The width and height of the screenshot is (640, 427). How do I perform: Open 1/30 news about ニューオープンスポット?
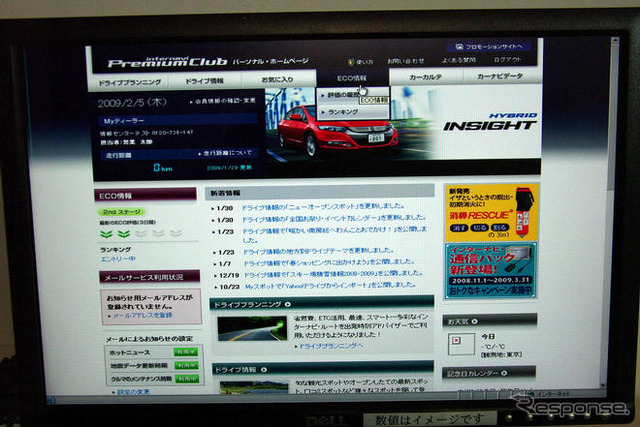coord(323,207)
